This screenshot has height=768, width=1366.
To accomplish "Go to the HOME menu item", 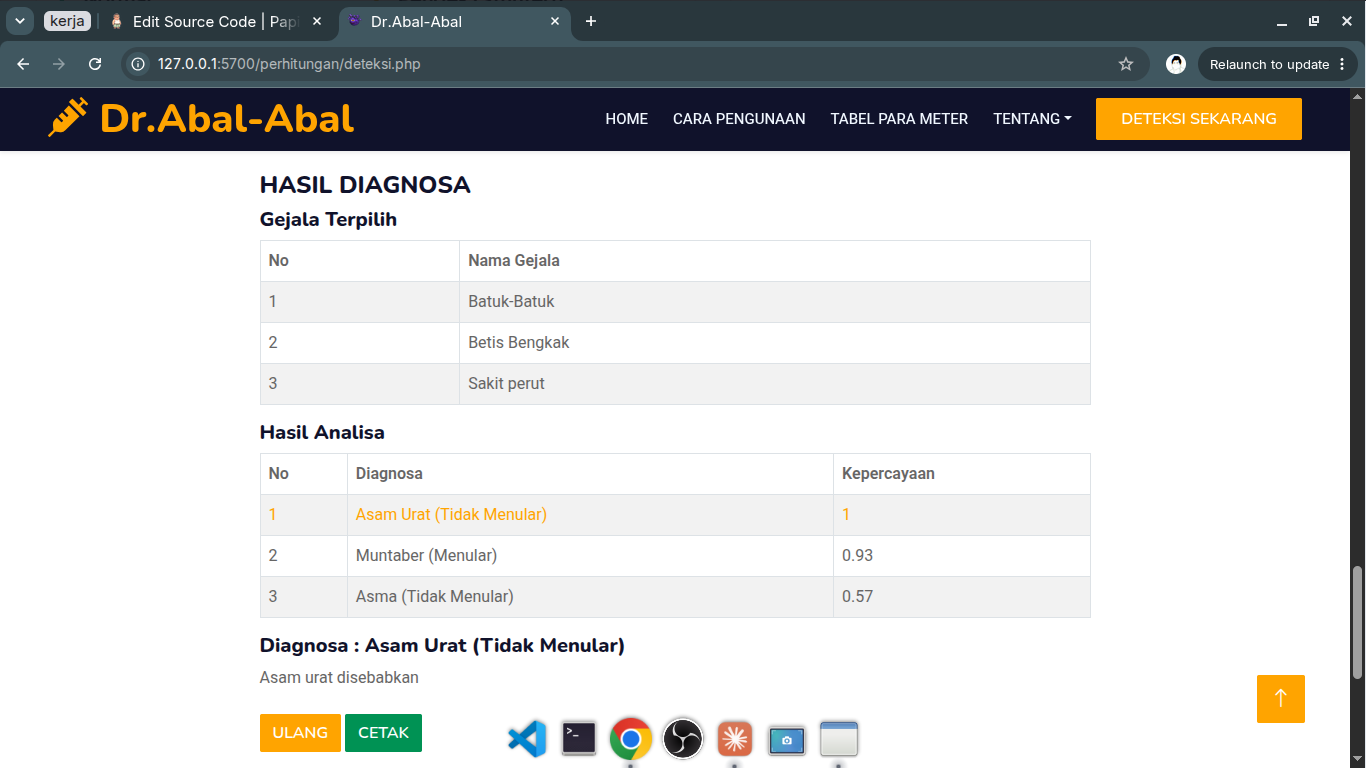I will click(x=627, y=119).
